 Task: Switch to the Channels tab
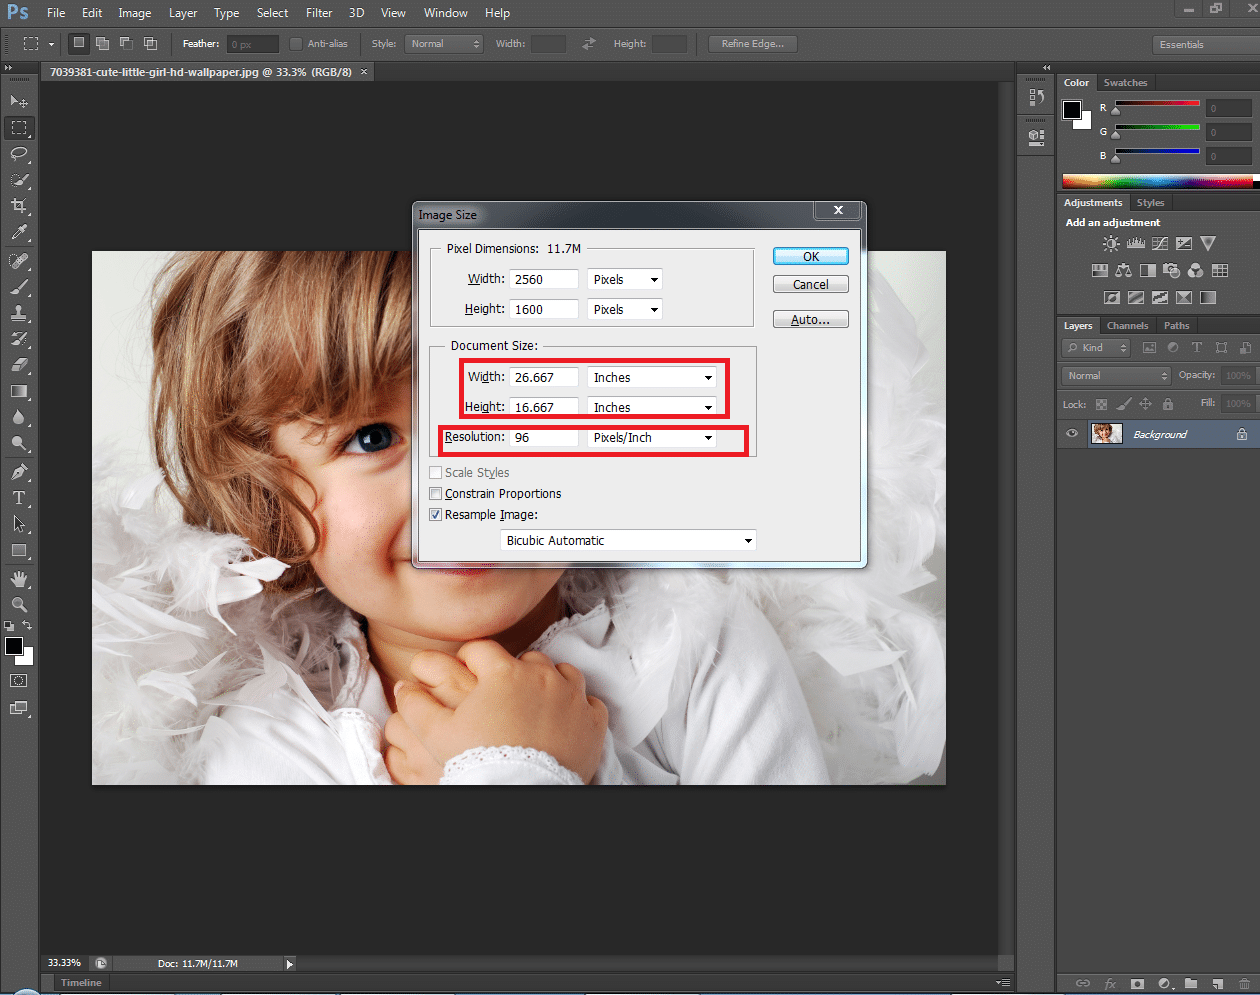pyautogui.click(x=1127, y=326)
